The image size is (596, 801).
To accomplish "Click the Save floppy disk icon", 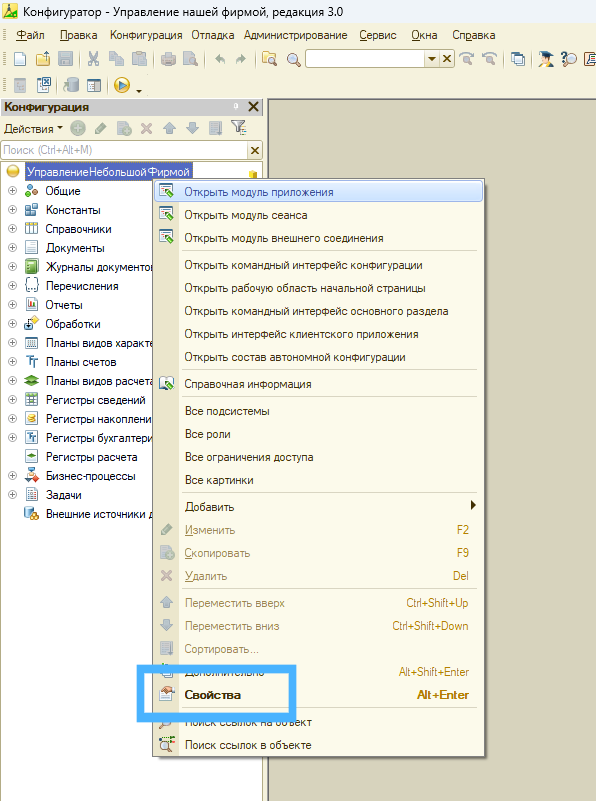I will click(65, 59).
